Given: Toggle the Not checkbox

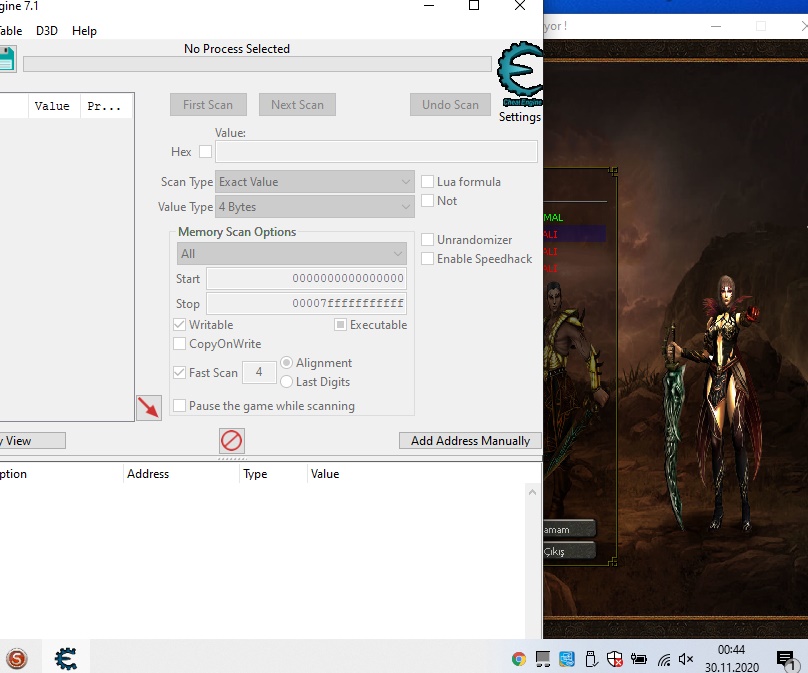Looking at the screenshot, I should [427, 200].
